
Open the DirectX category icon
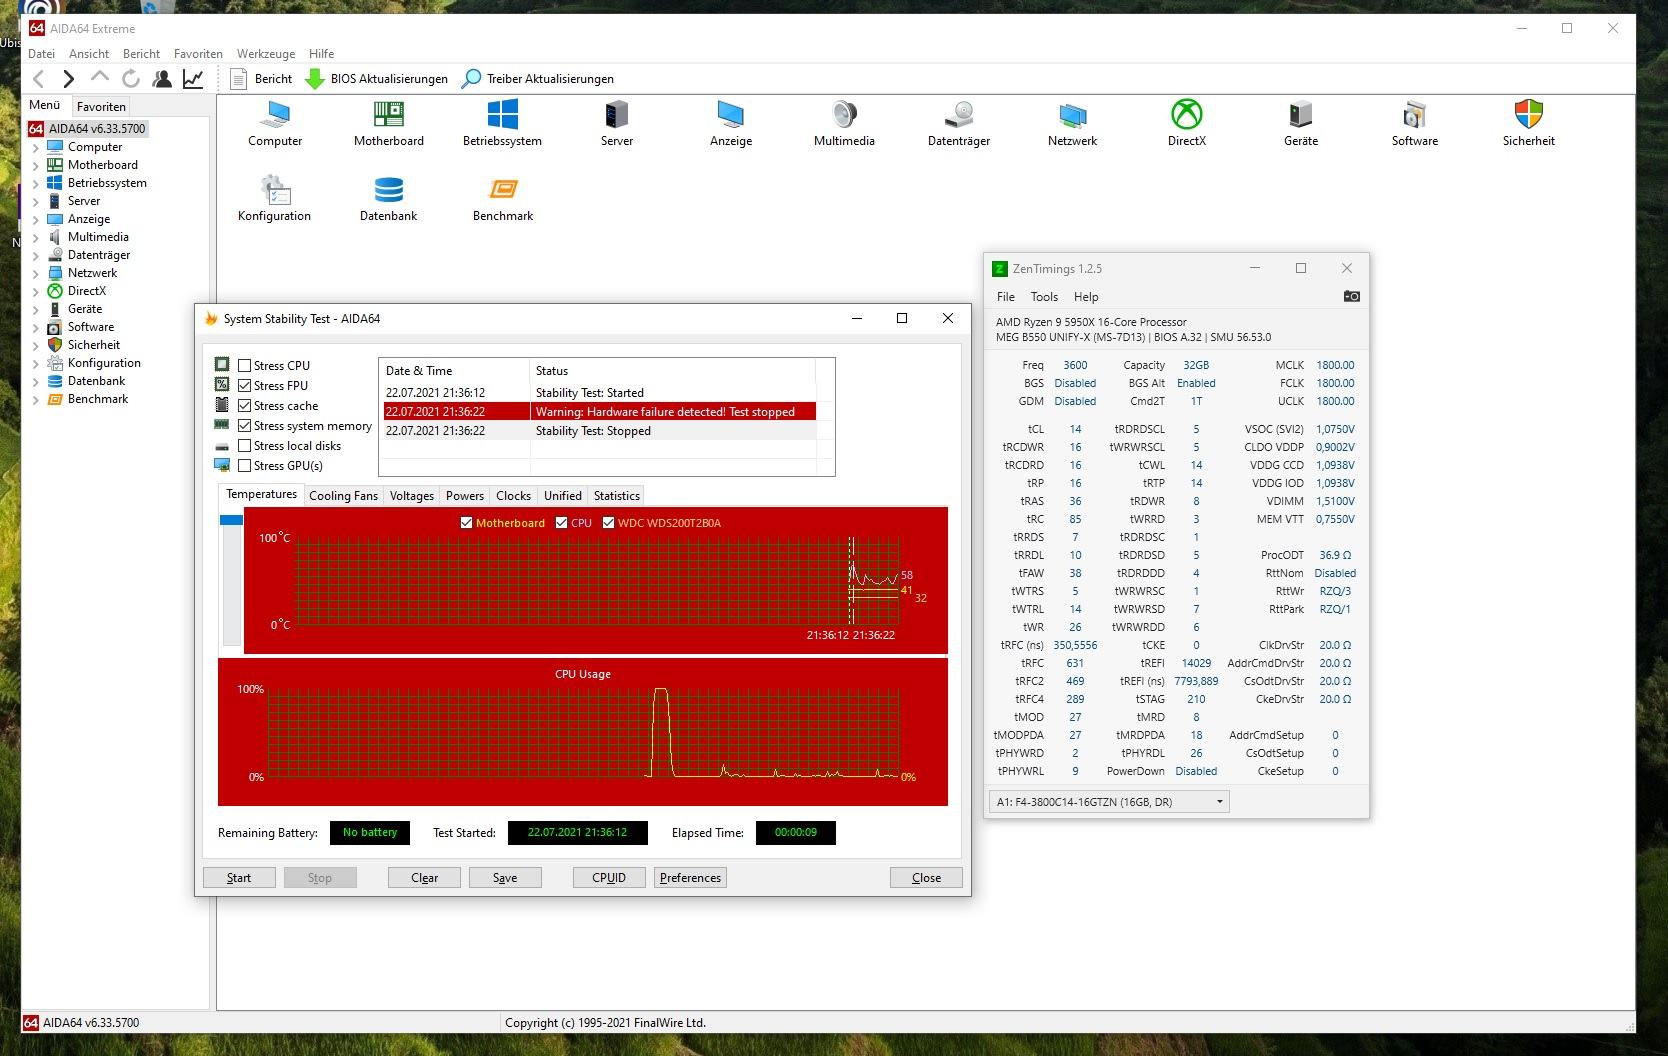coord(1187,124)
